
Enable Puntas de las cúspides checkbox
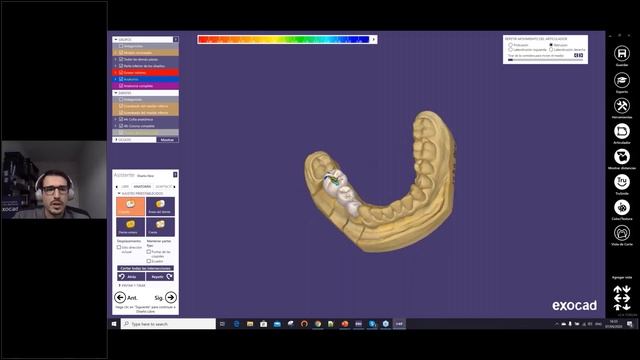149,252
